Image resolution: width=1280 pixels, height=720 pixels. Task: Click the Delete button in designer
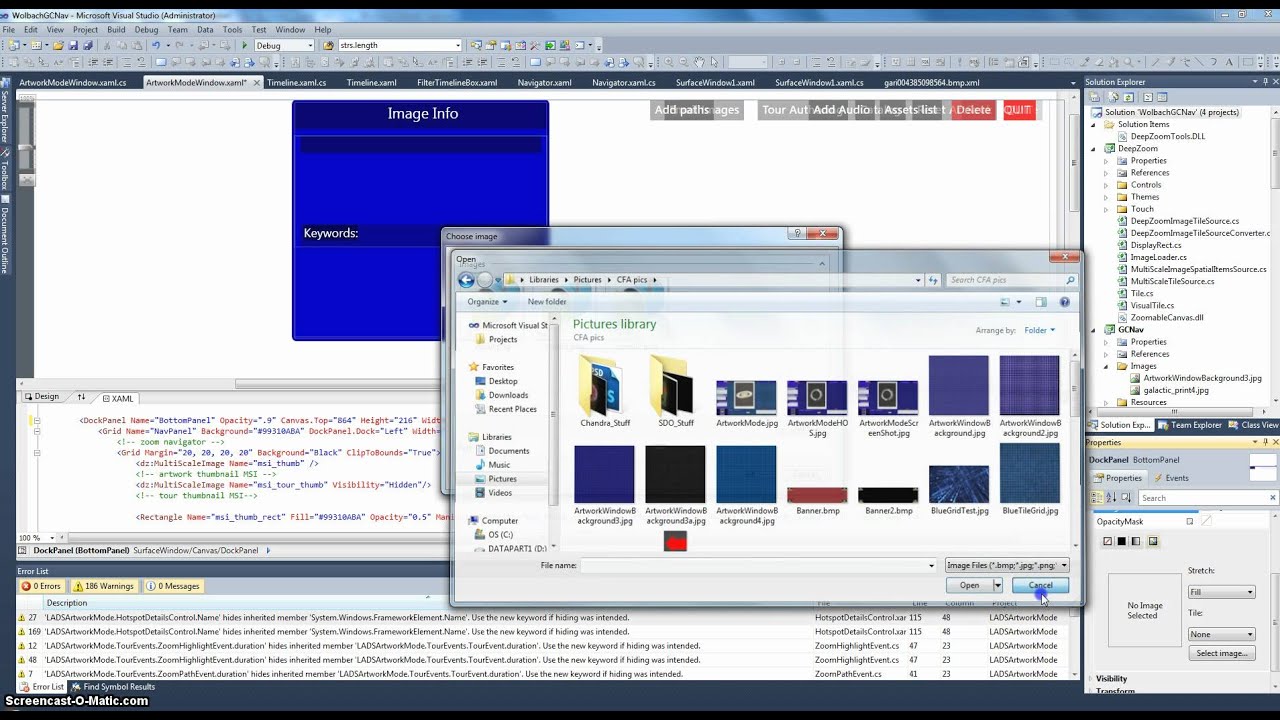[x=973, y=110]
